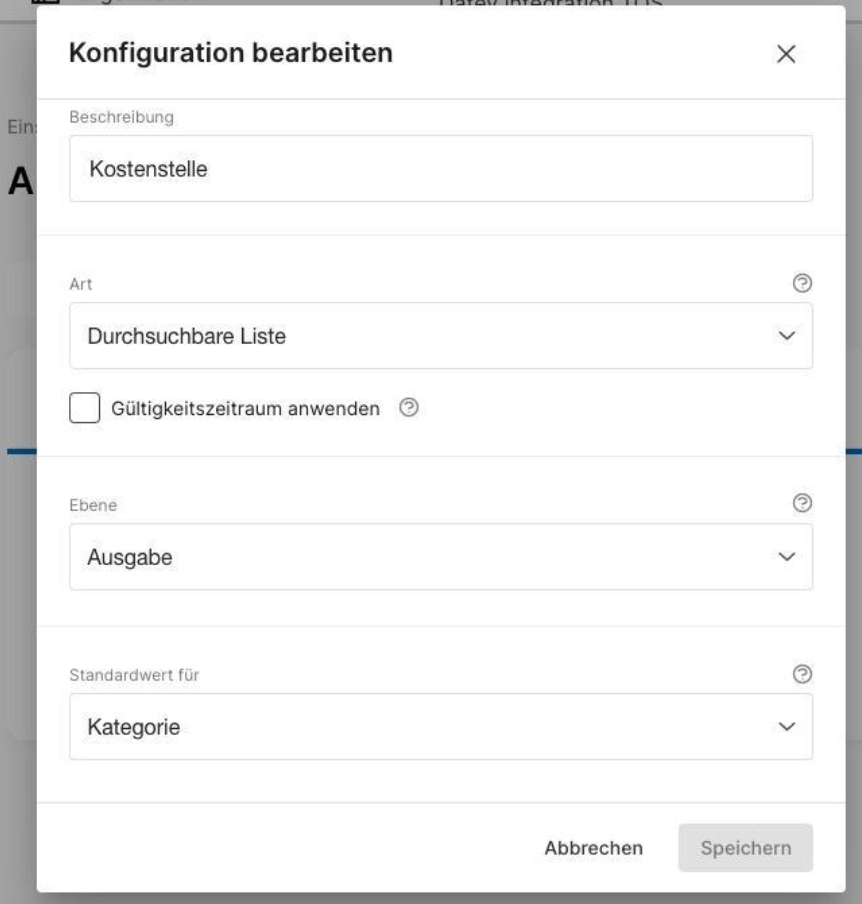Click the Speichern button
The width and height of the screenshot is (862, 904).
point(746,848)
